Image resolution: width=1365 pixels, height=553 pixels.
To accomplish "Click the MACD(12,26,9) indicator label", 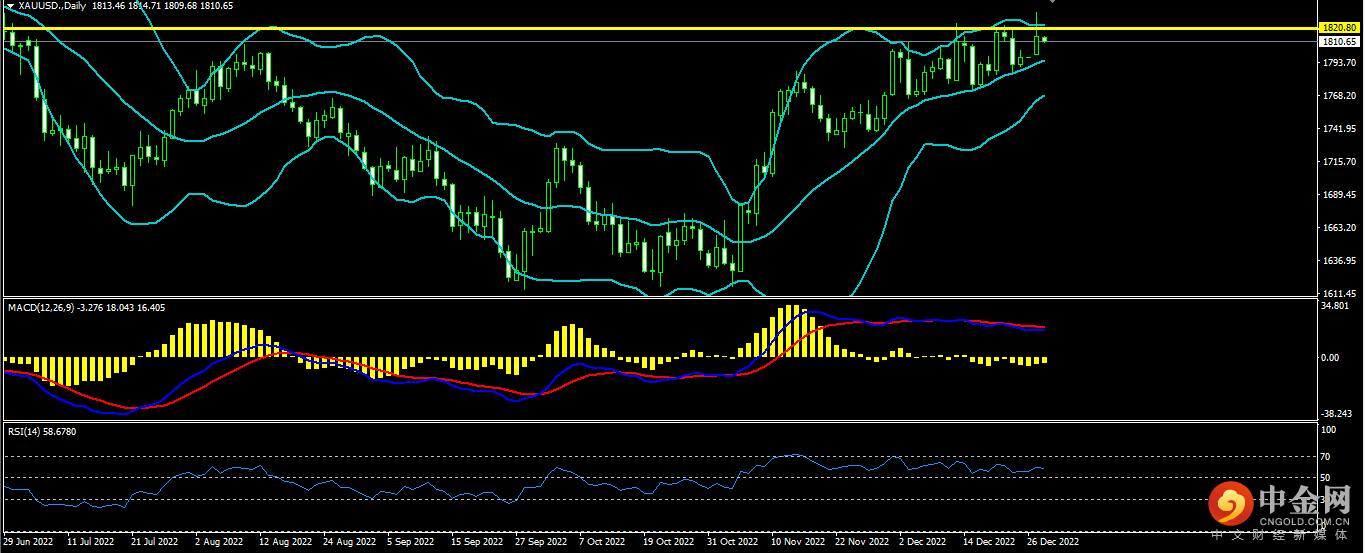I will 40,307.
